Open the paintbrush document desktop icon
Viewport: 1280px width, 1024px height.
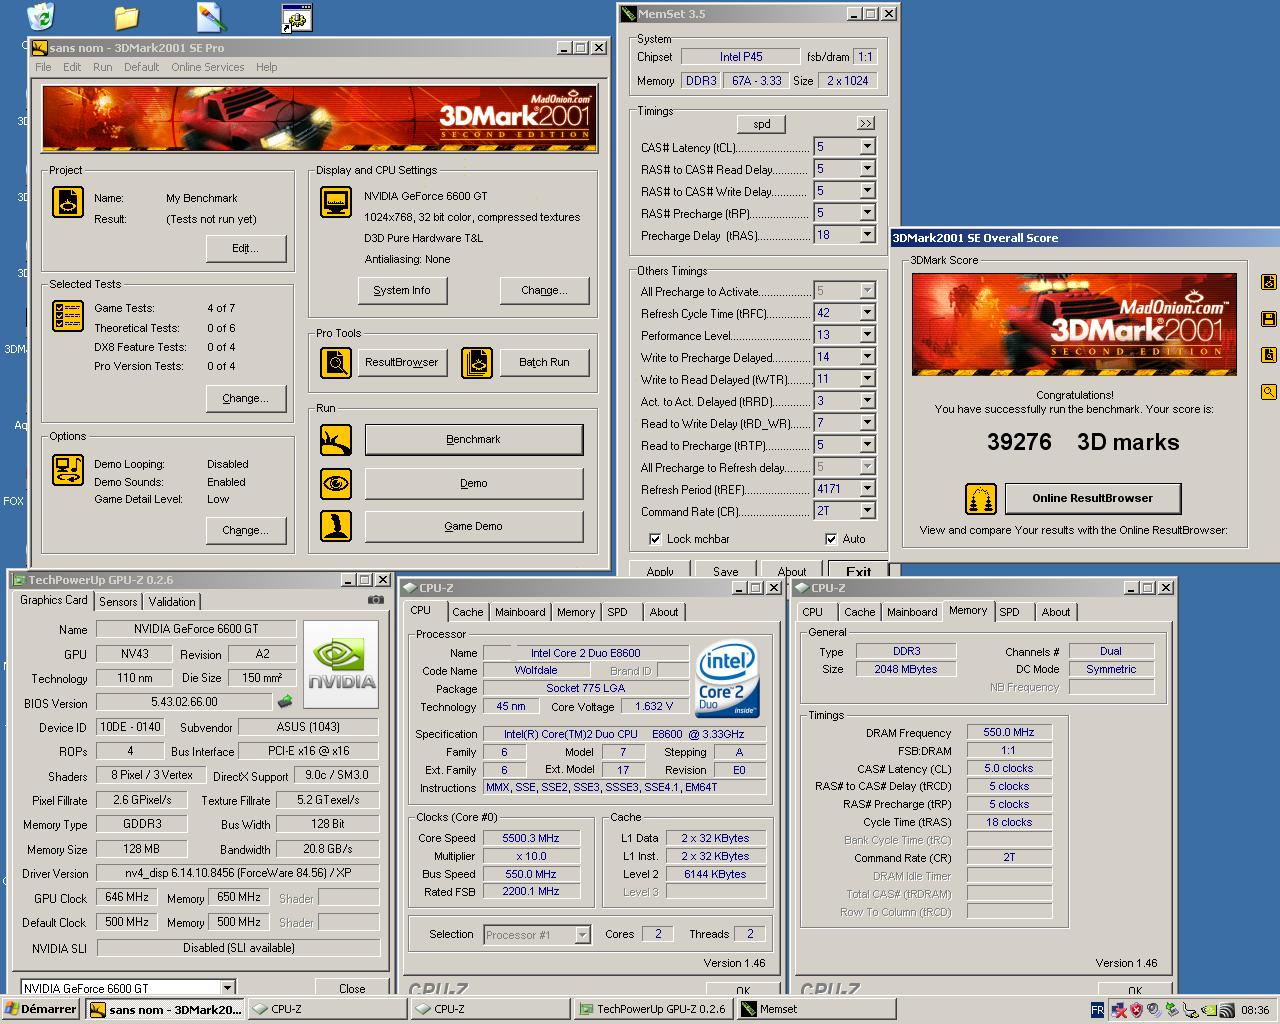pos(211,17)
